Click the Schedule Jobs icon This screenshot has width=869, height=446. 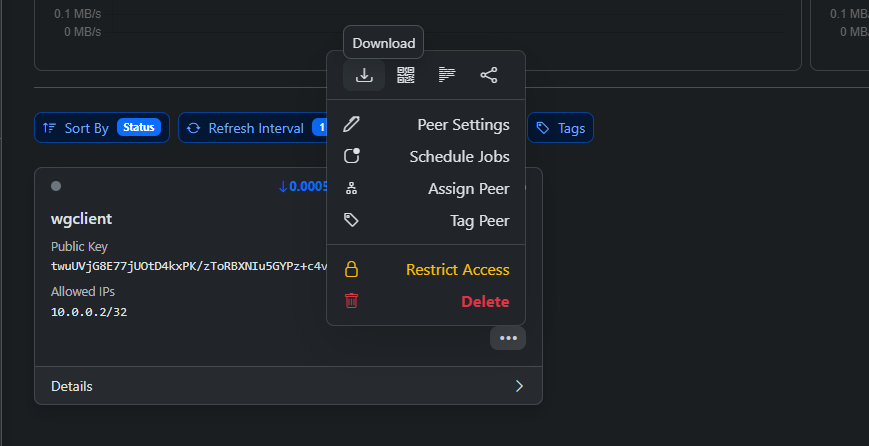coord(352,156)
